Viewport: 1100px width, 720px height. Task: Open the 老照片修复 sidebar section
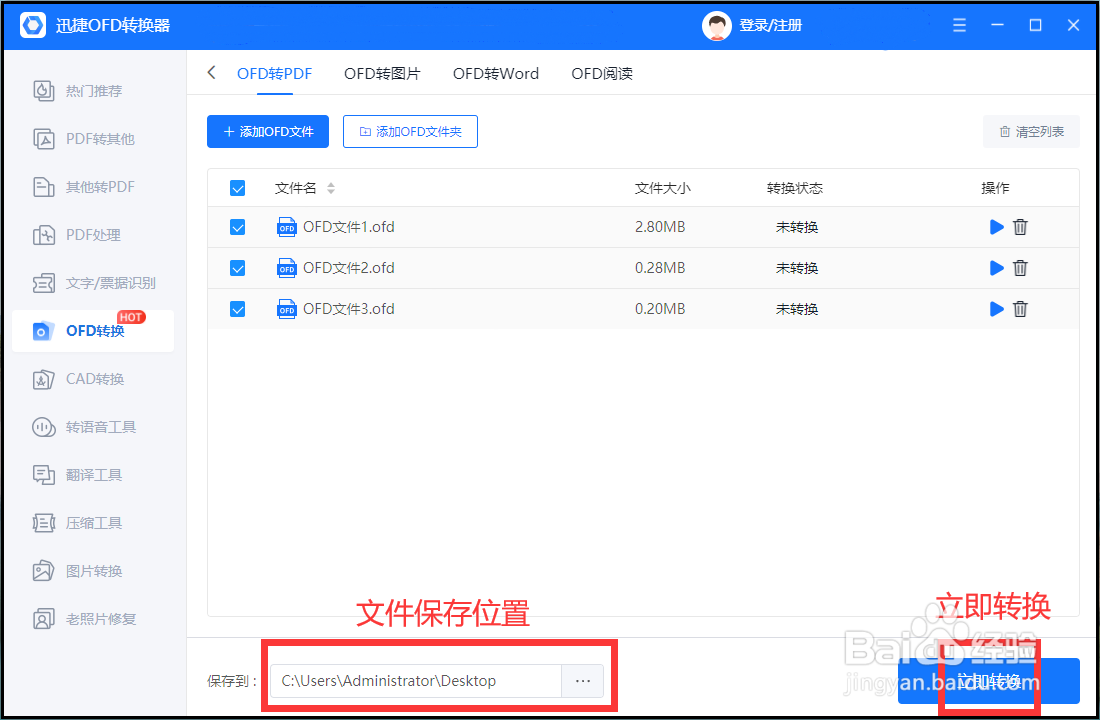tap(84, 619)
